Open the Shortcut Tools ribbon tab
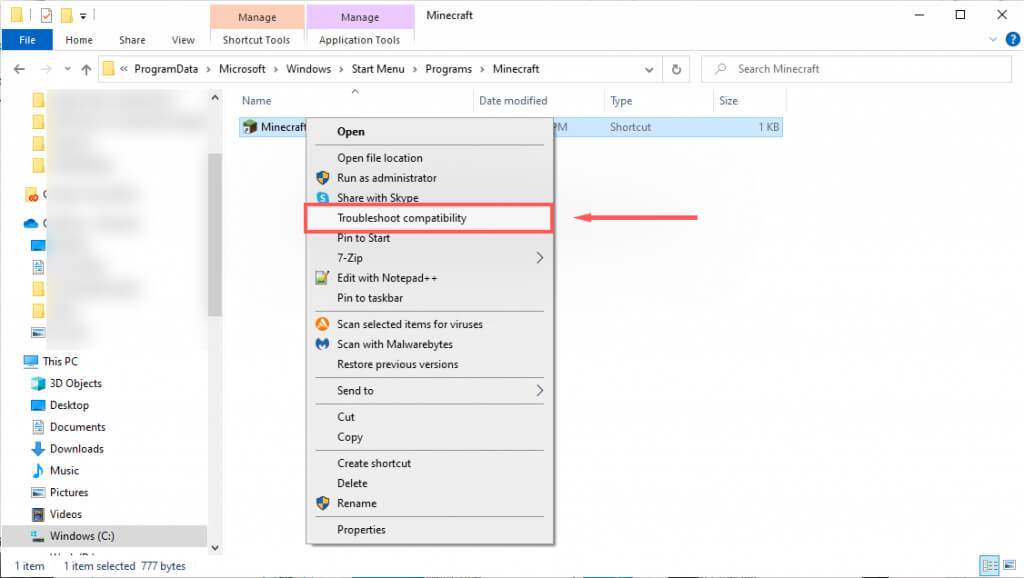Image resolution: width=1024 pixels, height=578 pixels. 256,40
